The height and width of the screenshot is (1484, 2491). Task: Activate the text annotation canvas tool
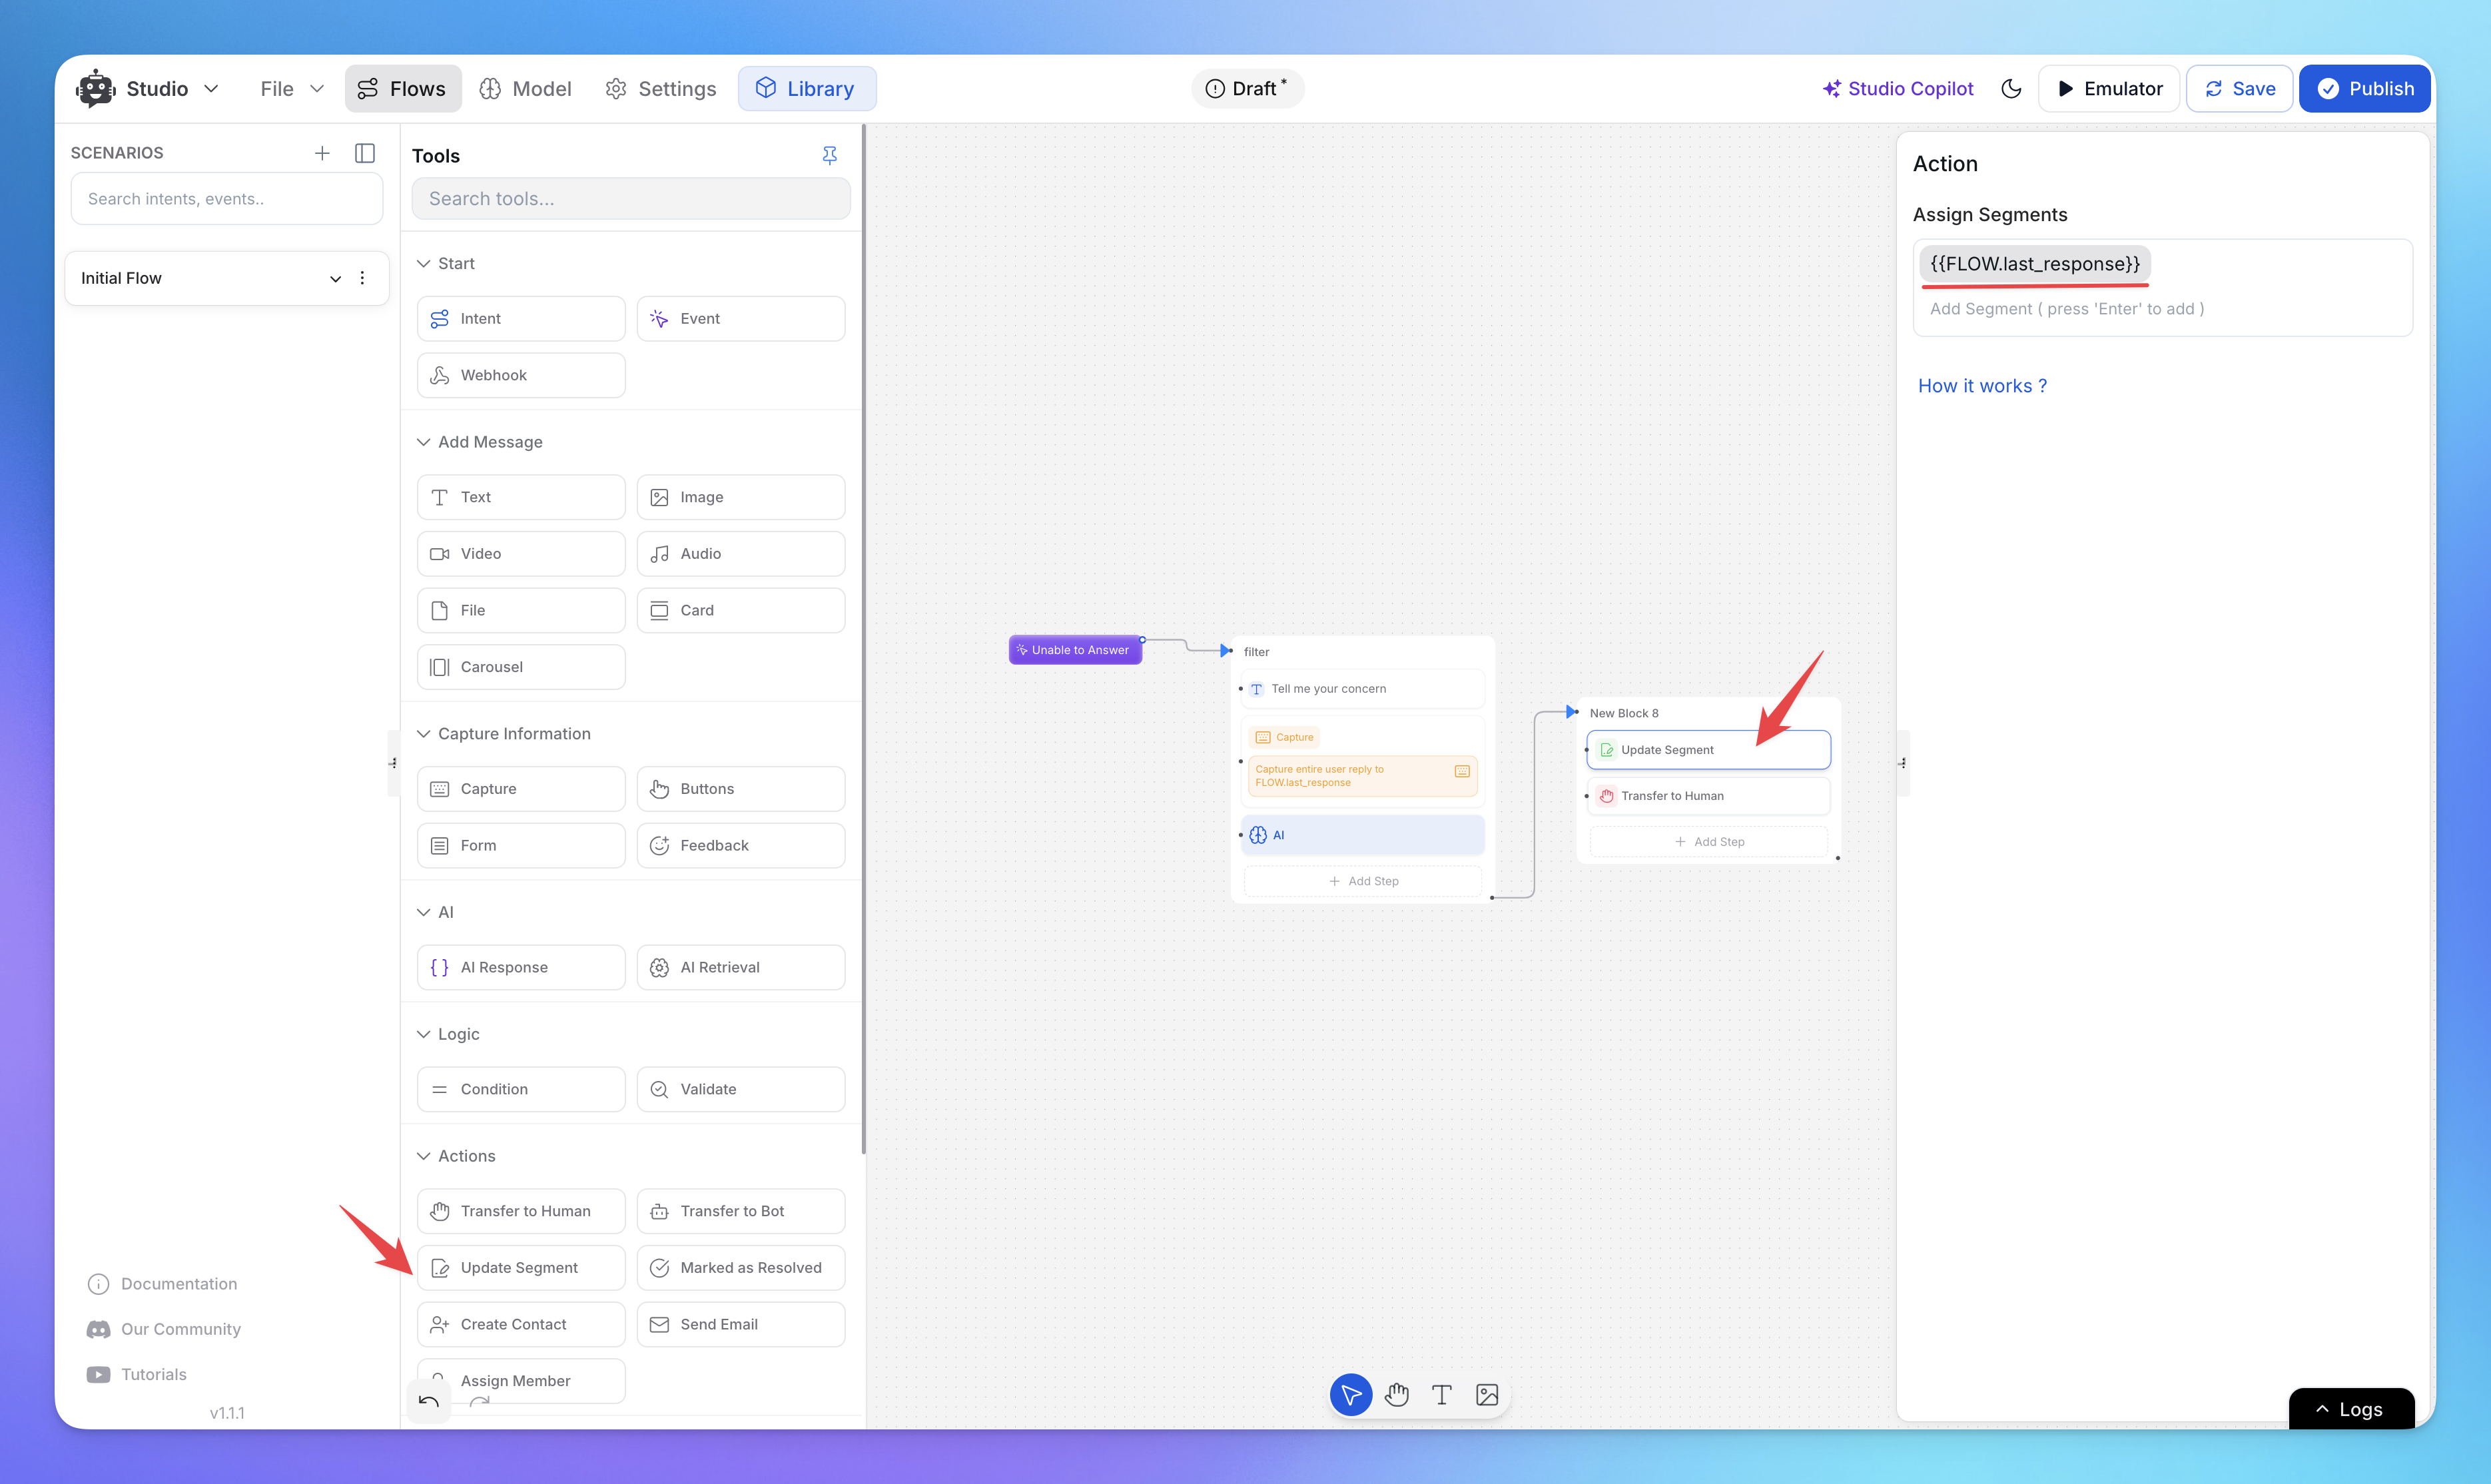(x=1442, y=1395)
